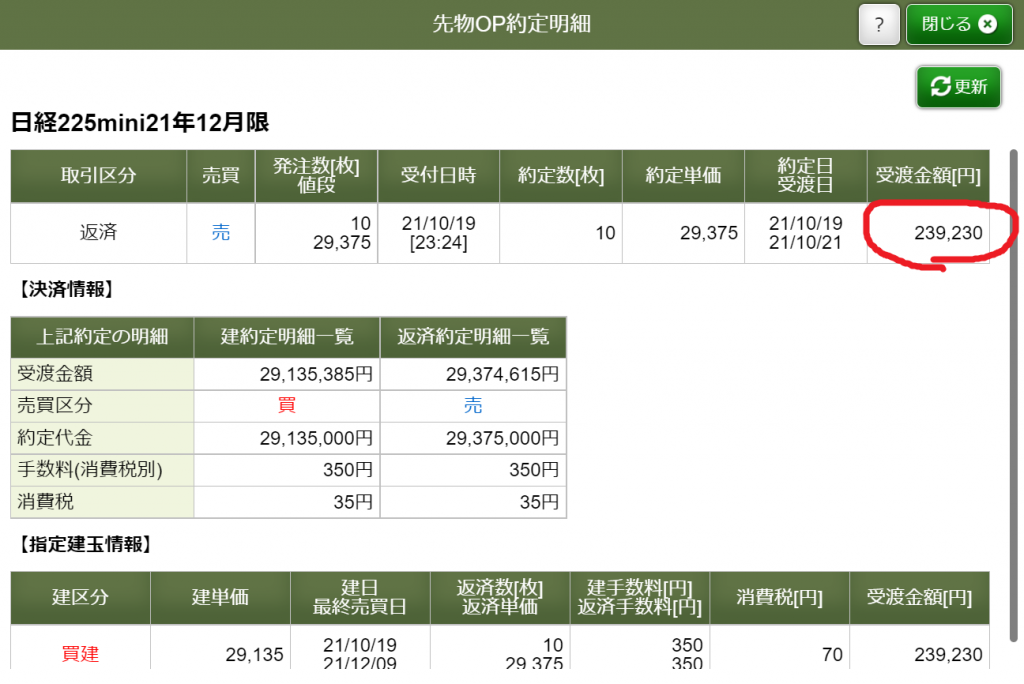Select the 受渡金額[円] header in top table
This screenshot has width=1024, height=684.
(x=928, y=176)
